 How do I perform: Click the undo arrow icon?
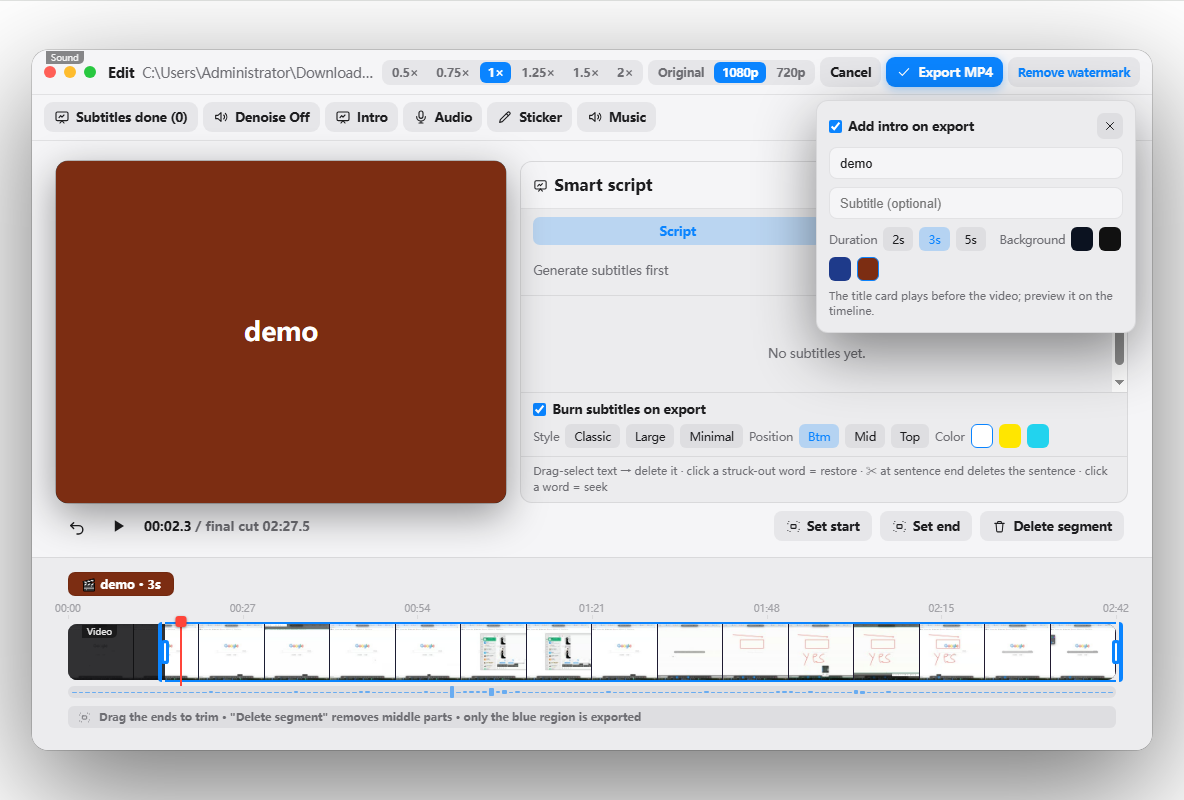click(77, 527)
